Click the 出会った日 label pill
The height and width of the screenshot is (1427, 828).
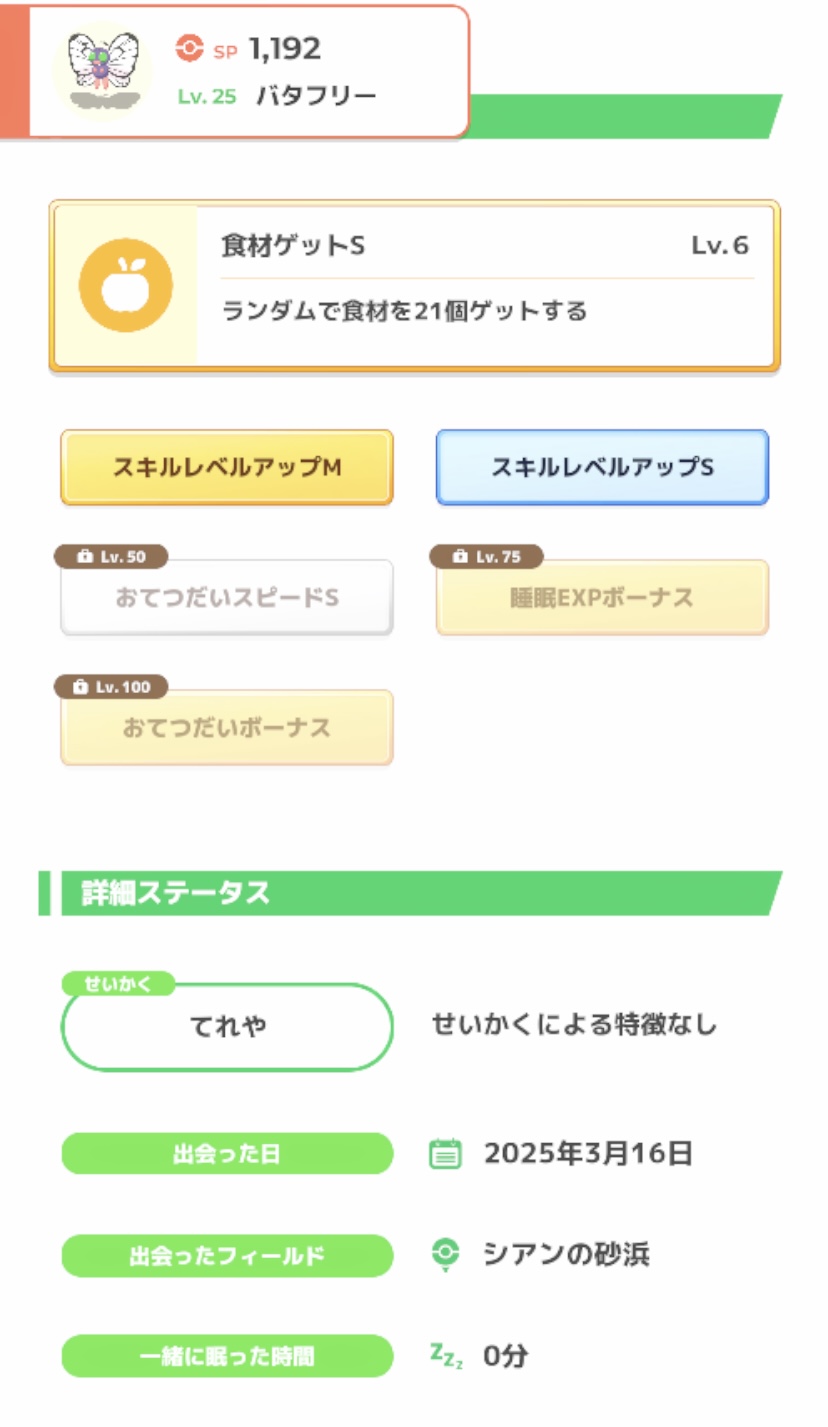(x=227, y=1154)
